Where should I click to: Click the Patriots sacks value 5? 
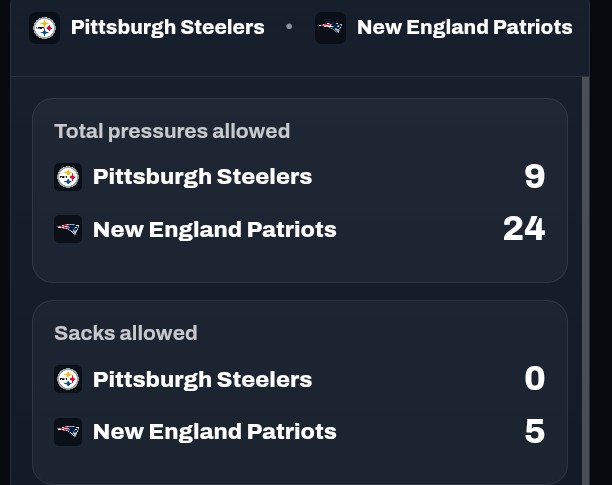(x=535, y=431)
